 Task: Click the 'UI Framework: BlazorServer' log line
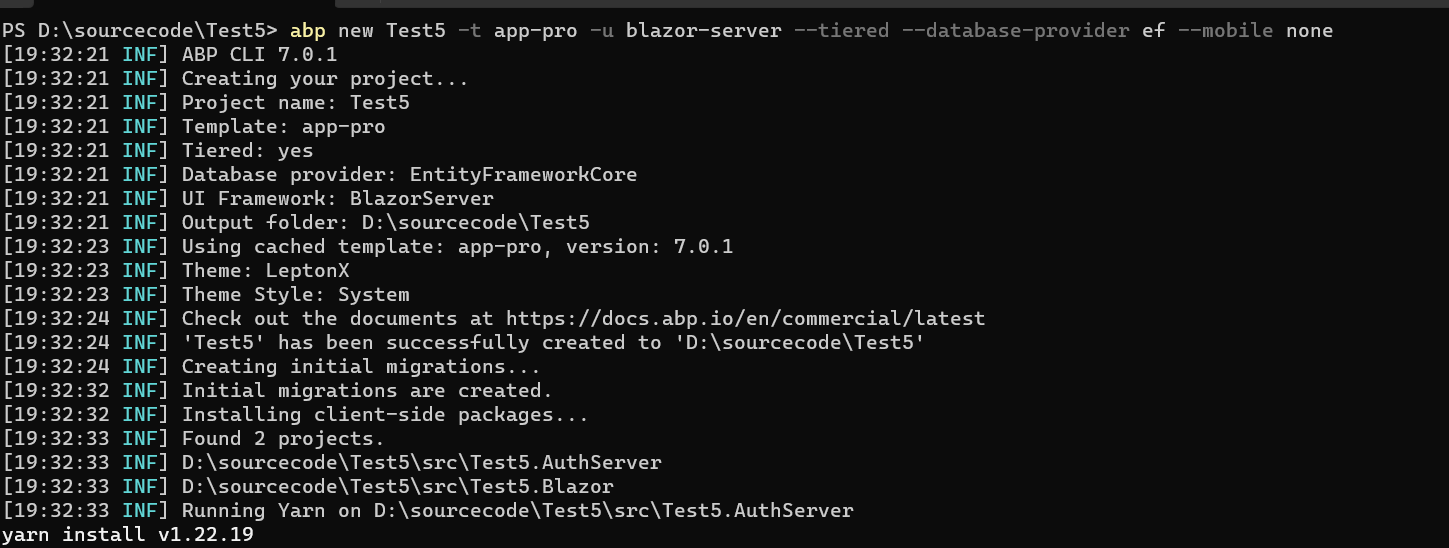click(337, 199)
